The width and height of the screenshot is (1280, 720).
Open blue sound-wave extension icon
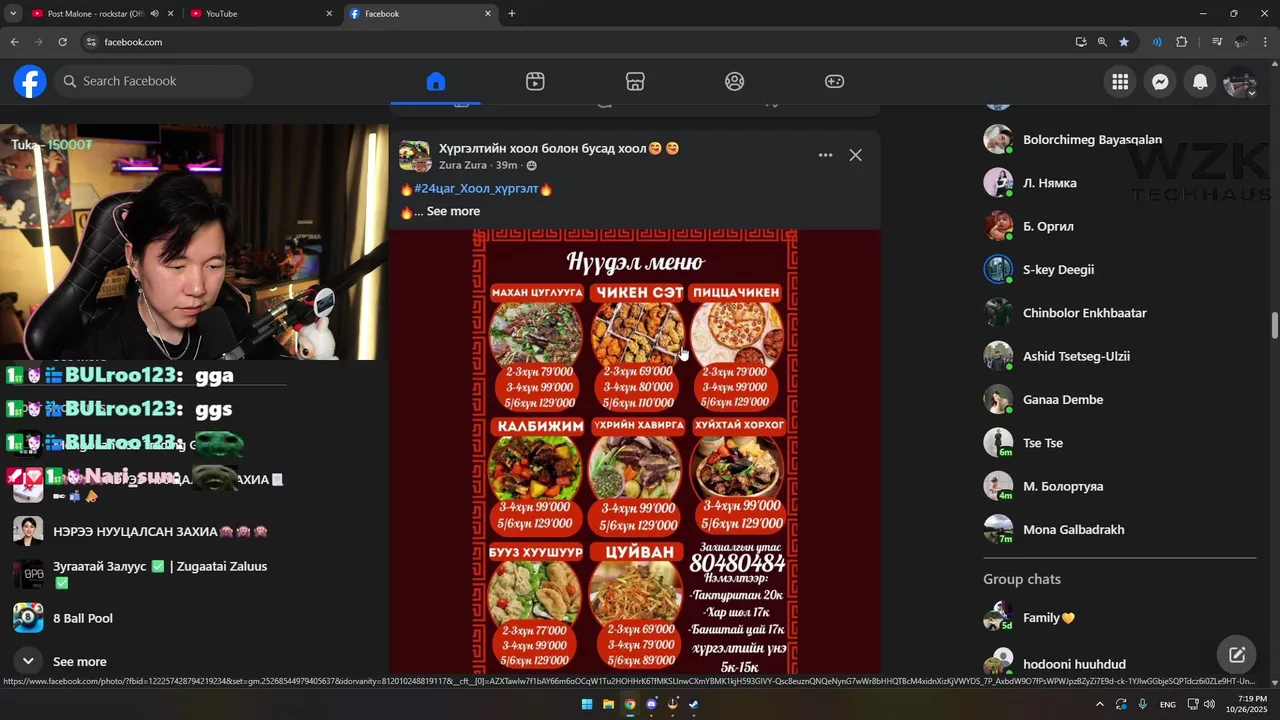(x=1157, y=42)
